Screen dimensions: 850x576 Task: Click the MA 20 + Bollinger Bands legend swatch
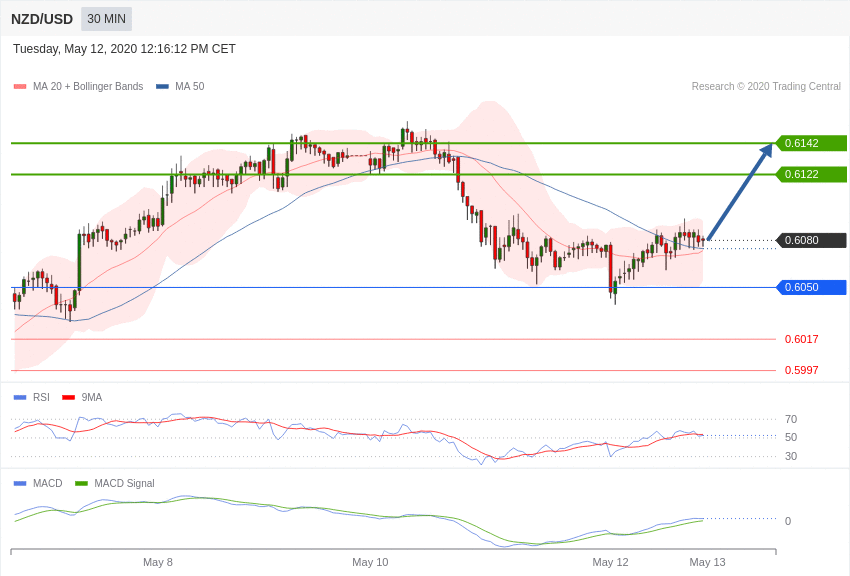(20, 87)
